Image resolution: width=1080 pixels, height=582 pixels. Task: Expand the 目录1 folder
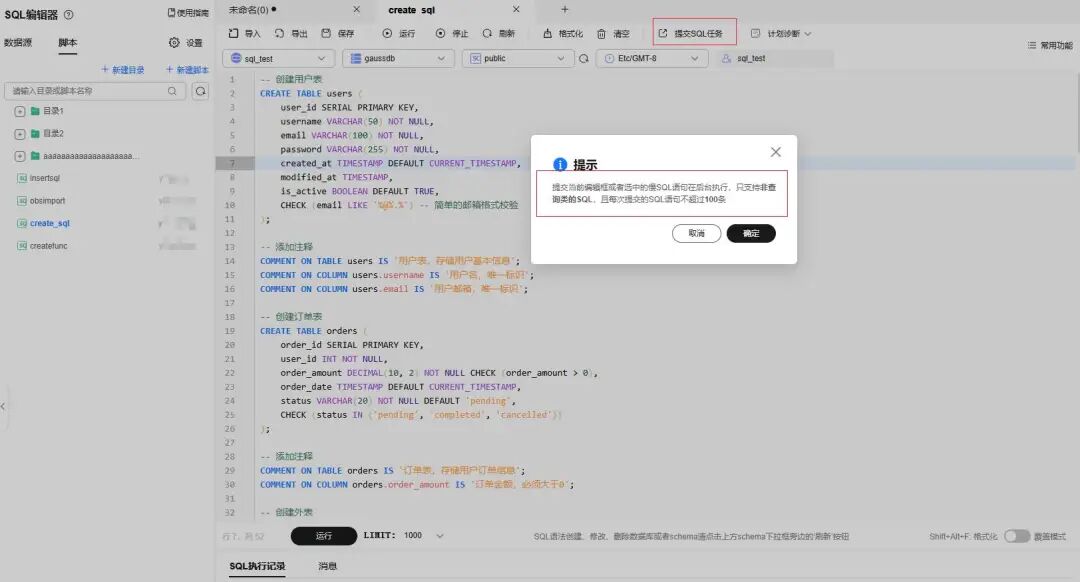click(20, 111)
